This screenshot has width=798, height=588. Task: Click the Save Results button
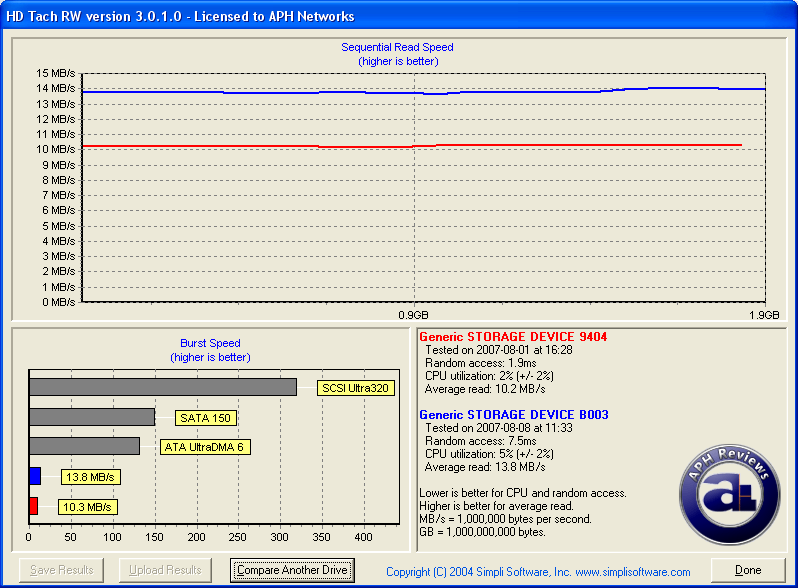pos(62,570)
